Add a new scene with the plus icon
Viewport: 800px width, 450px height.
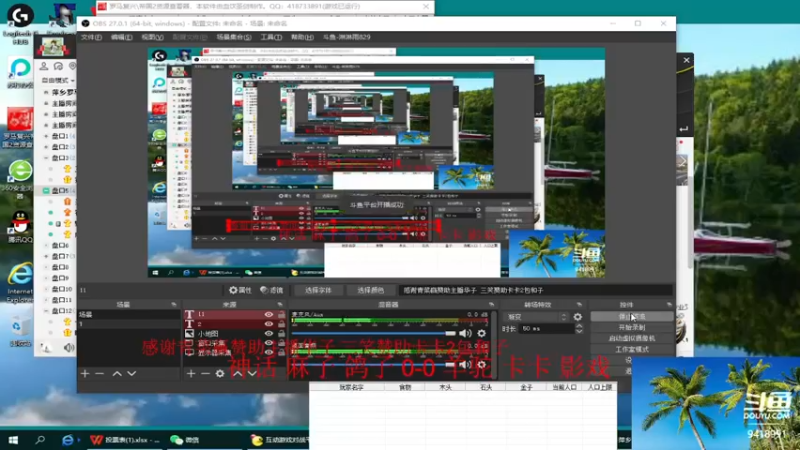(x=85, y=373)
